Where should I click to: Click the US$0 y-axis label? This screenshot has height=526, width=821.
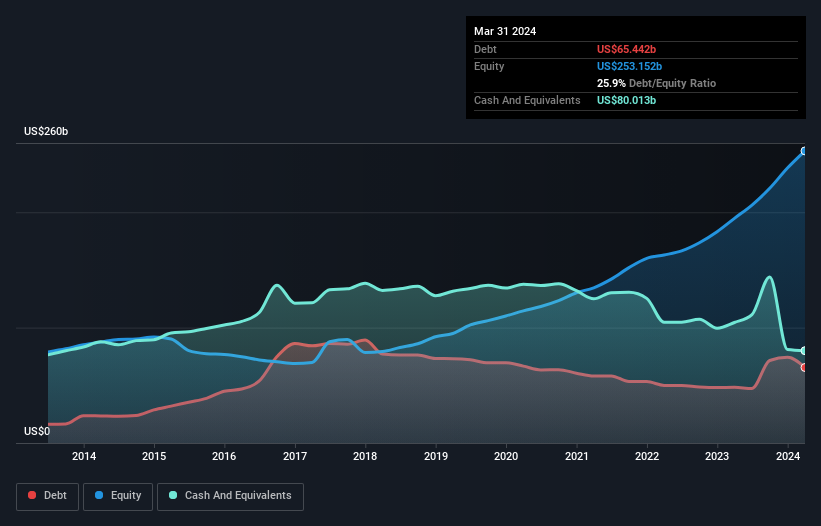[x=37, y=431]
